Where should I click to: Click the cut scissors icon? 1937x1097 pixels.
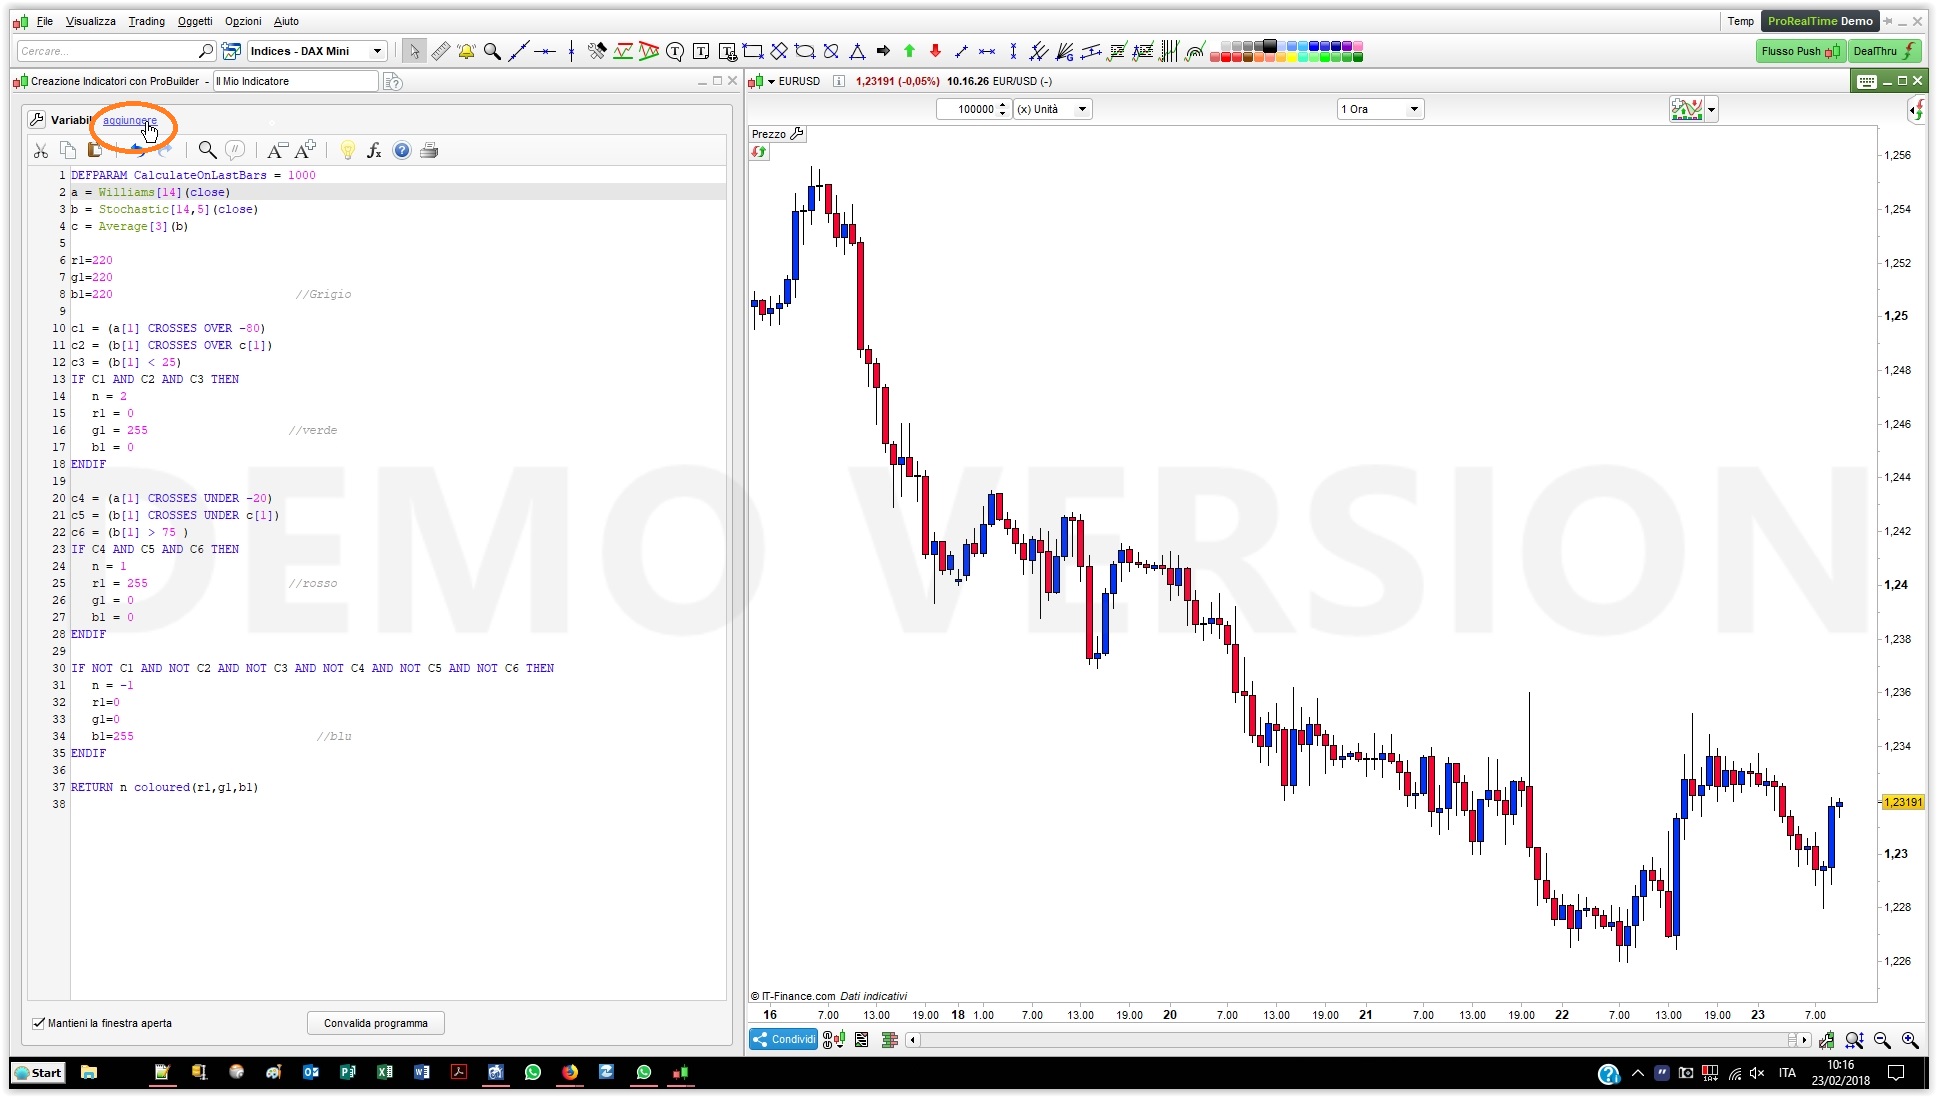point(41,150)
